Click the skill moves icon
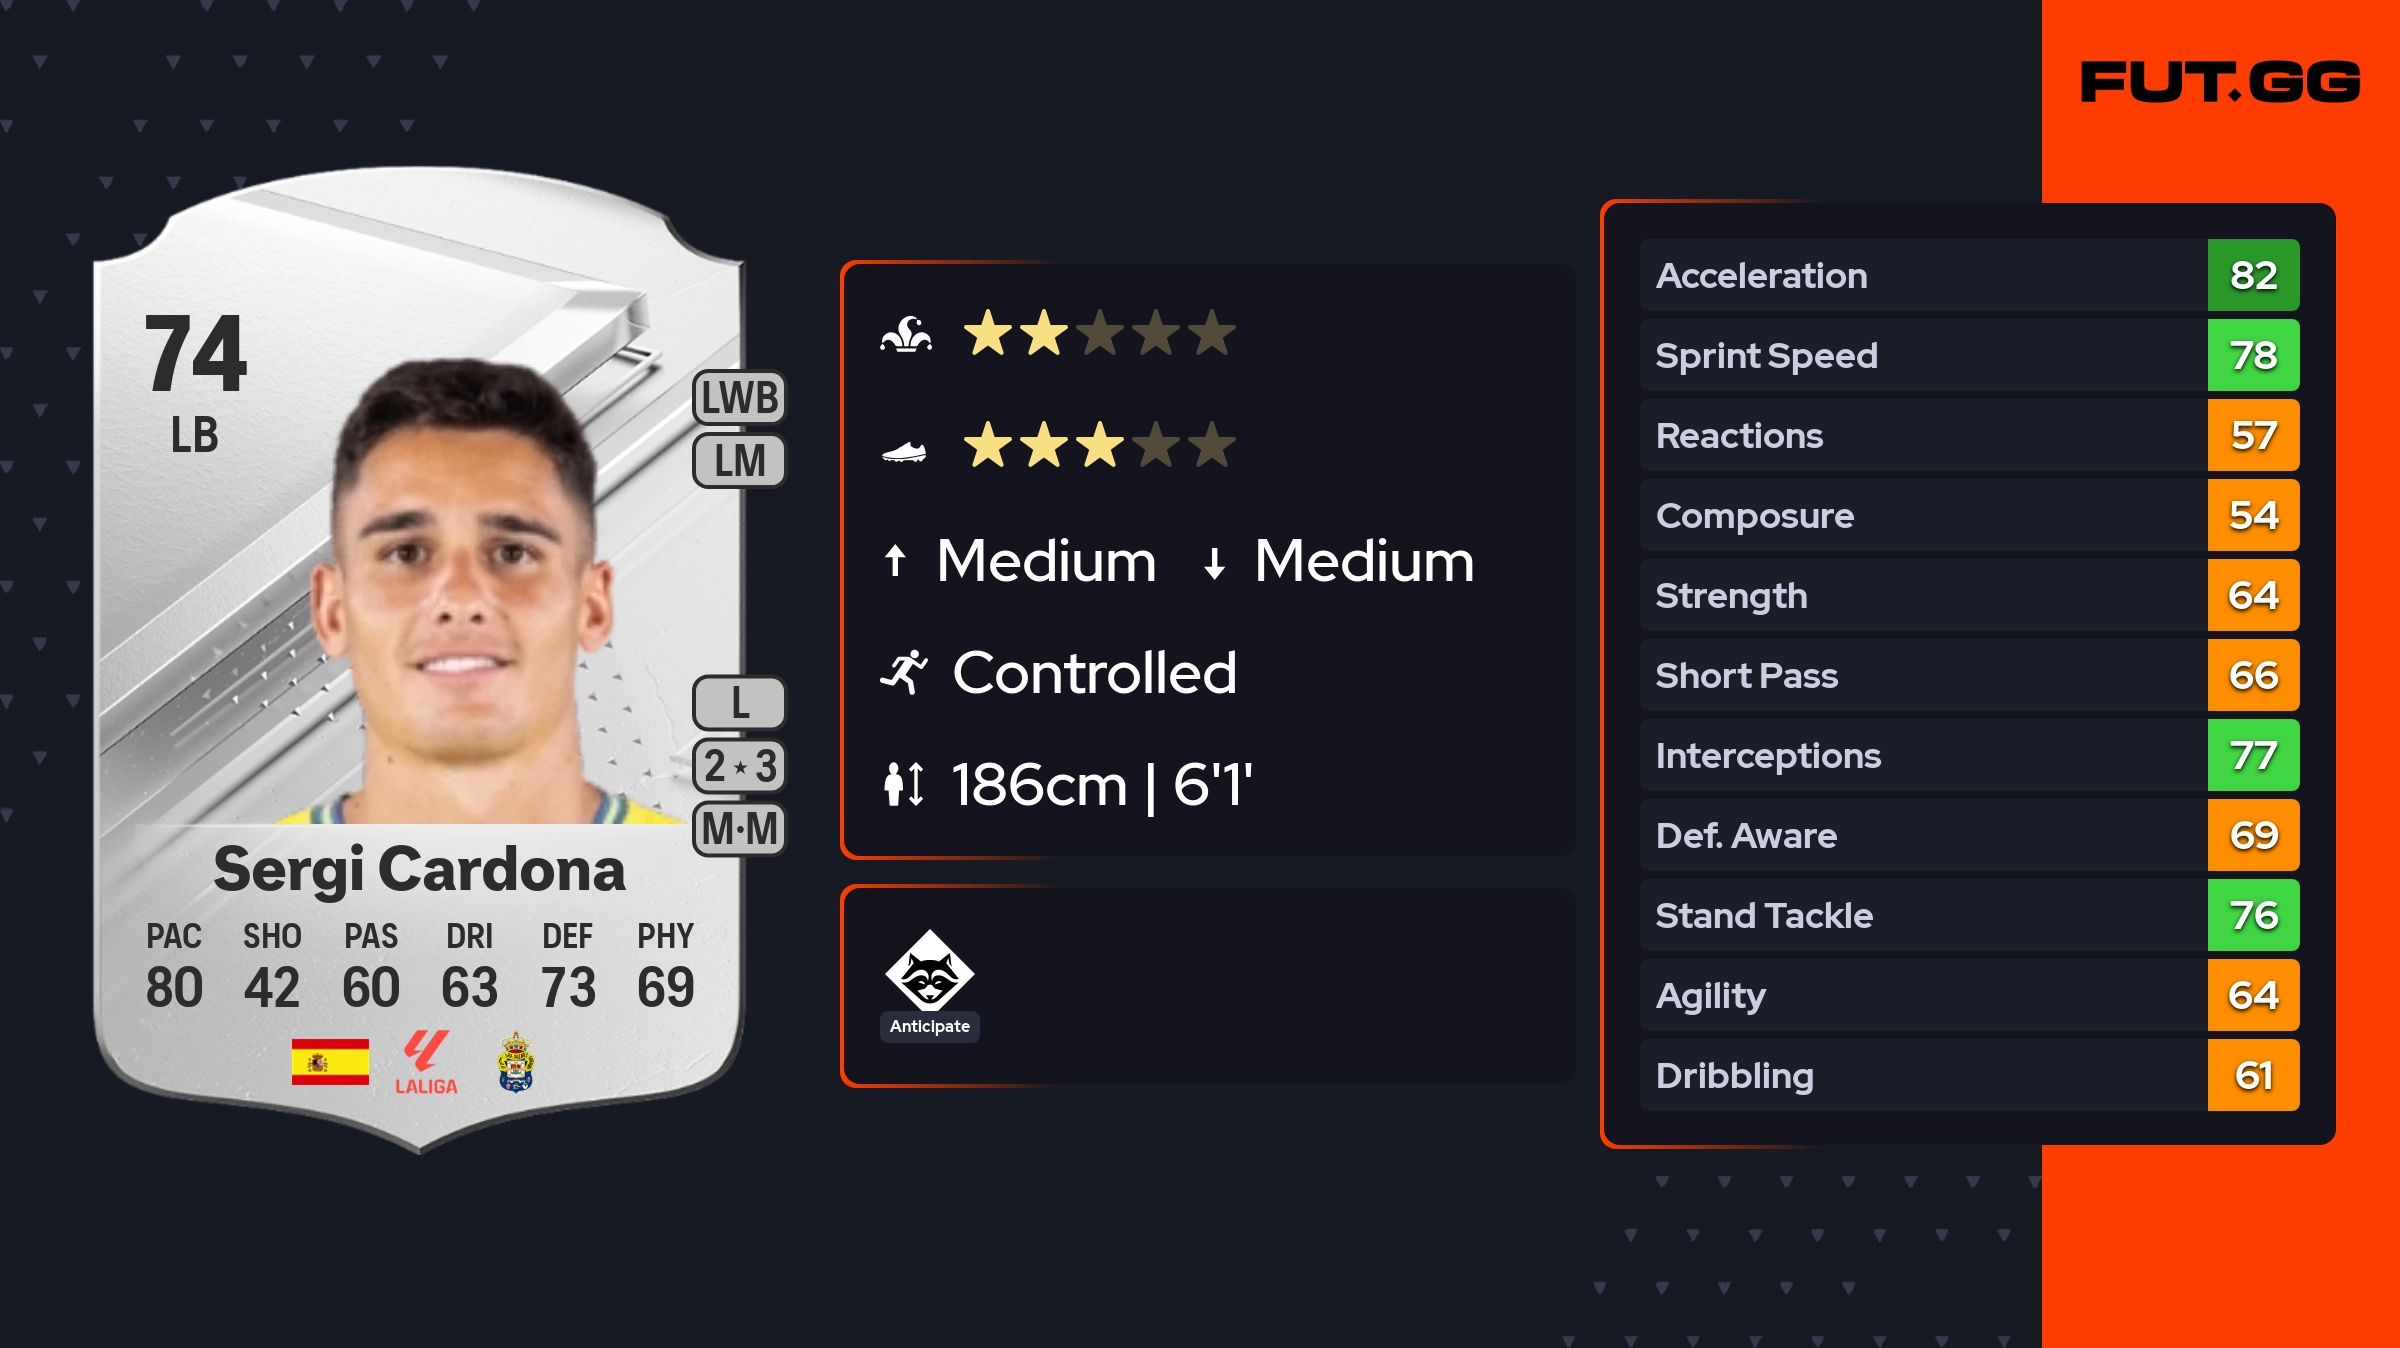The width and height of the screenshot is (2400, 1348). point(906,334)
